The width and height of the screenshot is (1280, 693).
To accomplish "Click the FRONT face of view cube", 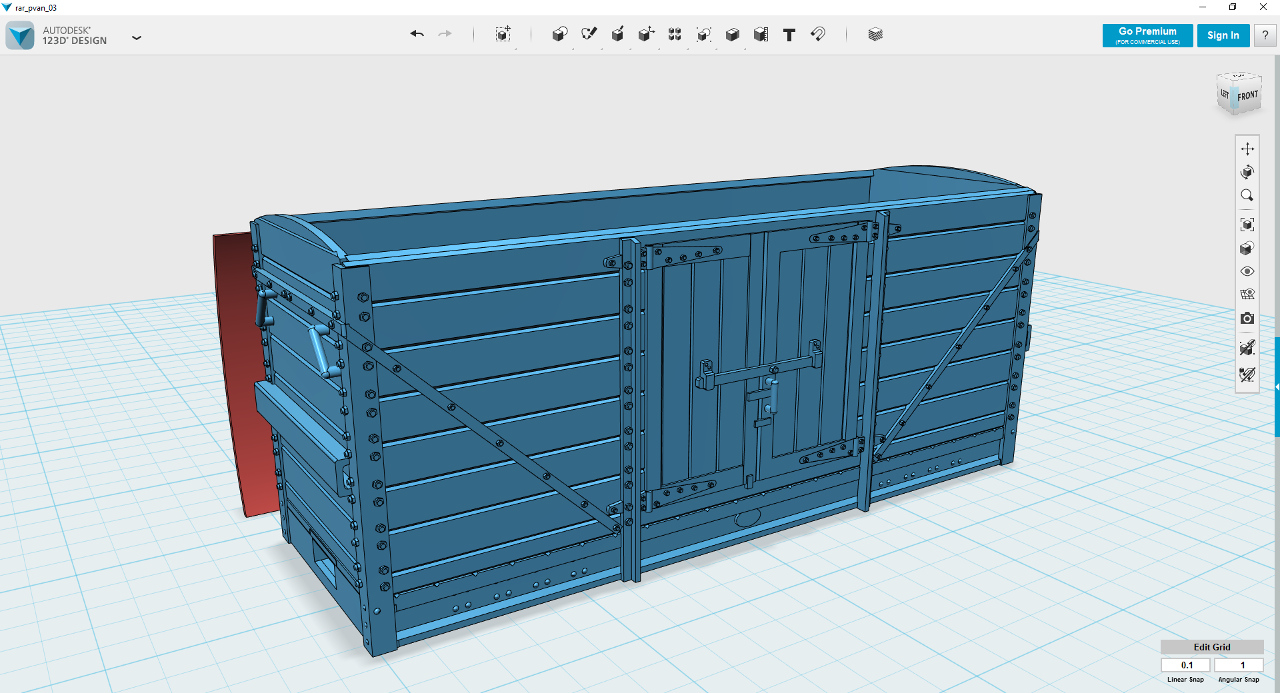I will coord(1247,97).
